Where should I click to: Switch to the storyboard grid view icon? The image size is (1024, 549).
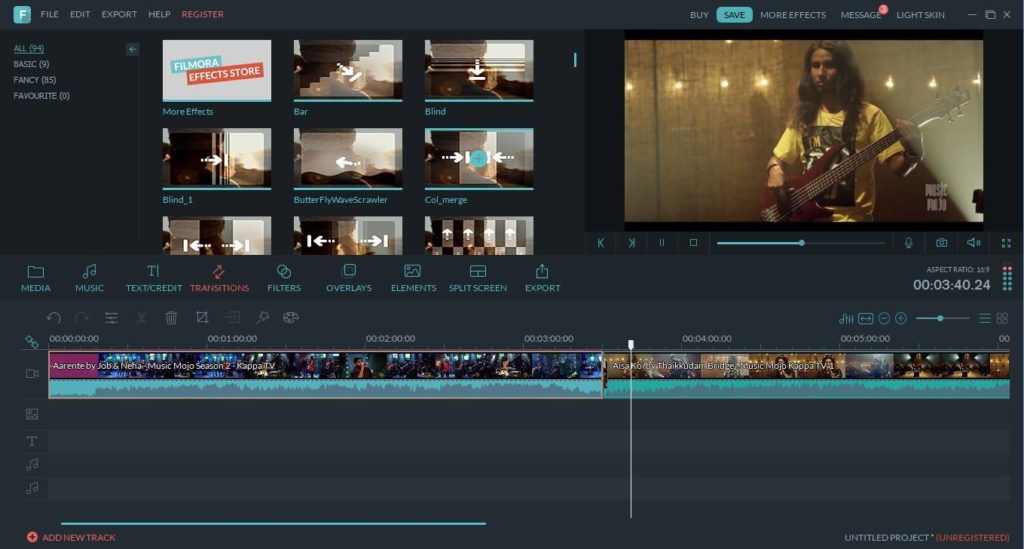(1002, 318)
